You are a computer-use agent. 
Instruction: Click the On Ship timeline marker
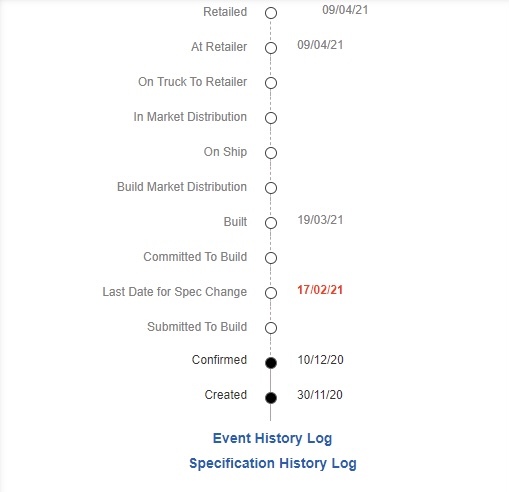[x=271, y=153]
